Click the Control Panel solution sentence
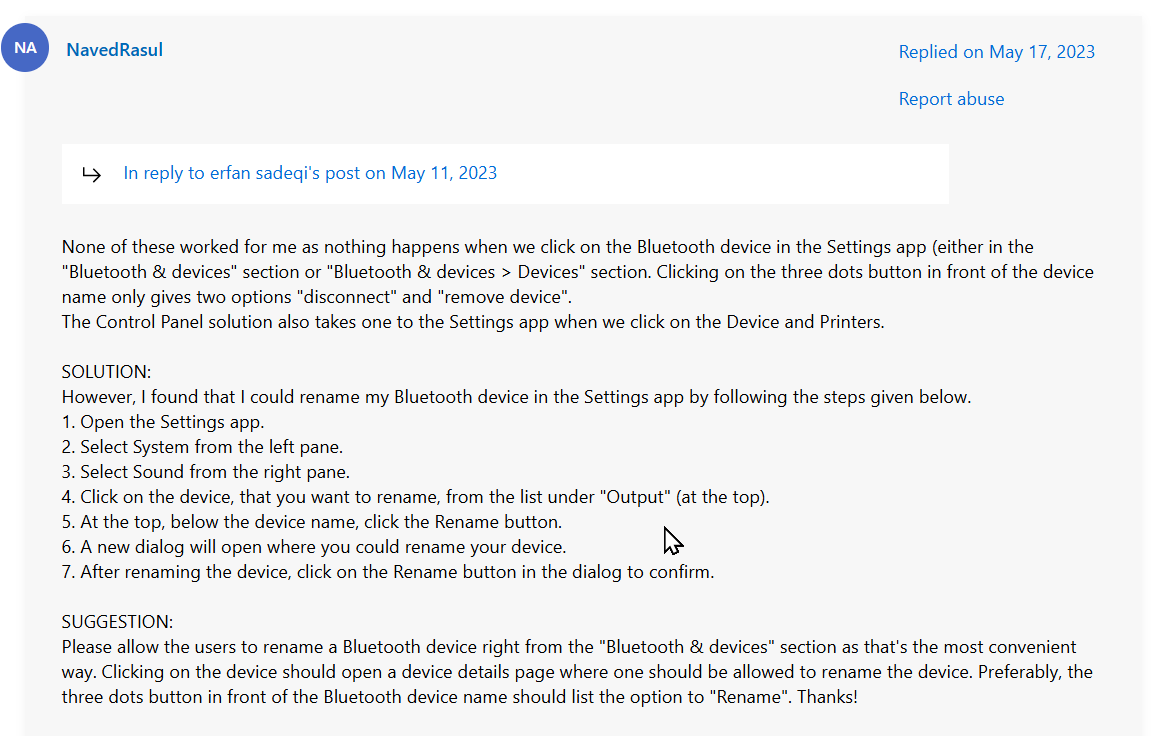This screenshot has width=1151, height=736. pyautogui.click(x=473, y=322)
